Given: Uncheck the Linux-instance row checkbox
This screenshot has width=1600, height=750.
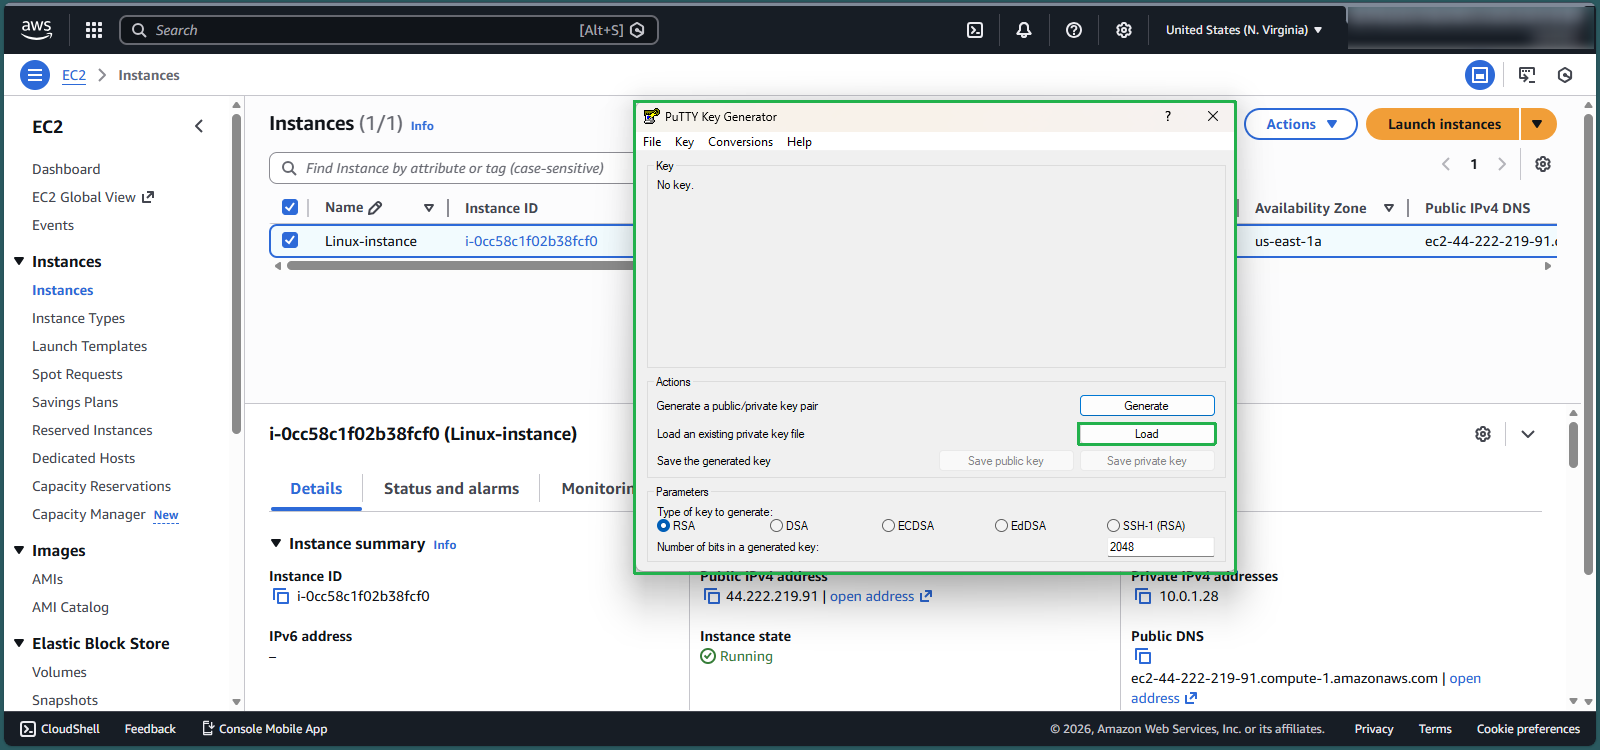Looking at the screenshot, I should [290, 241].
